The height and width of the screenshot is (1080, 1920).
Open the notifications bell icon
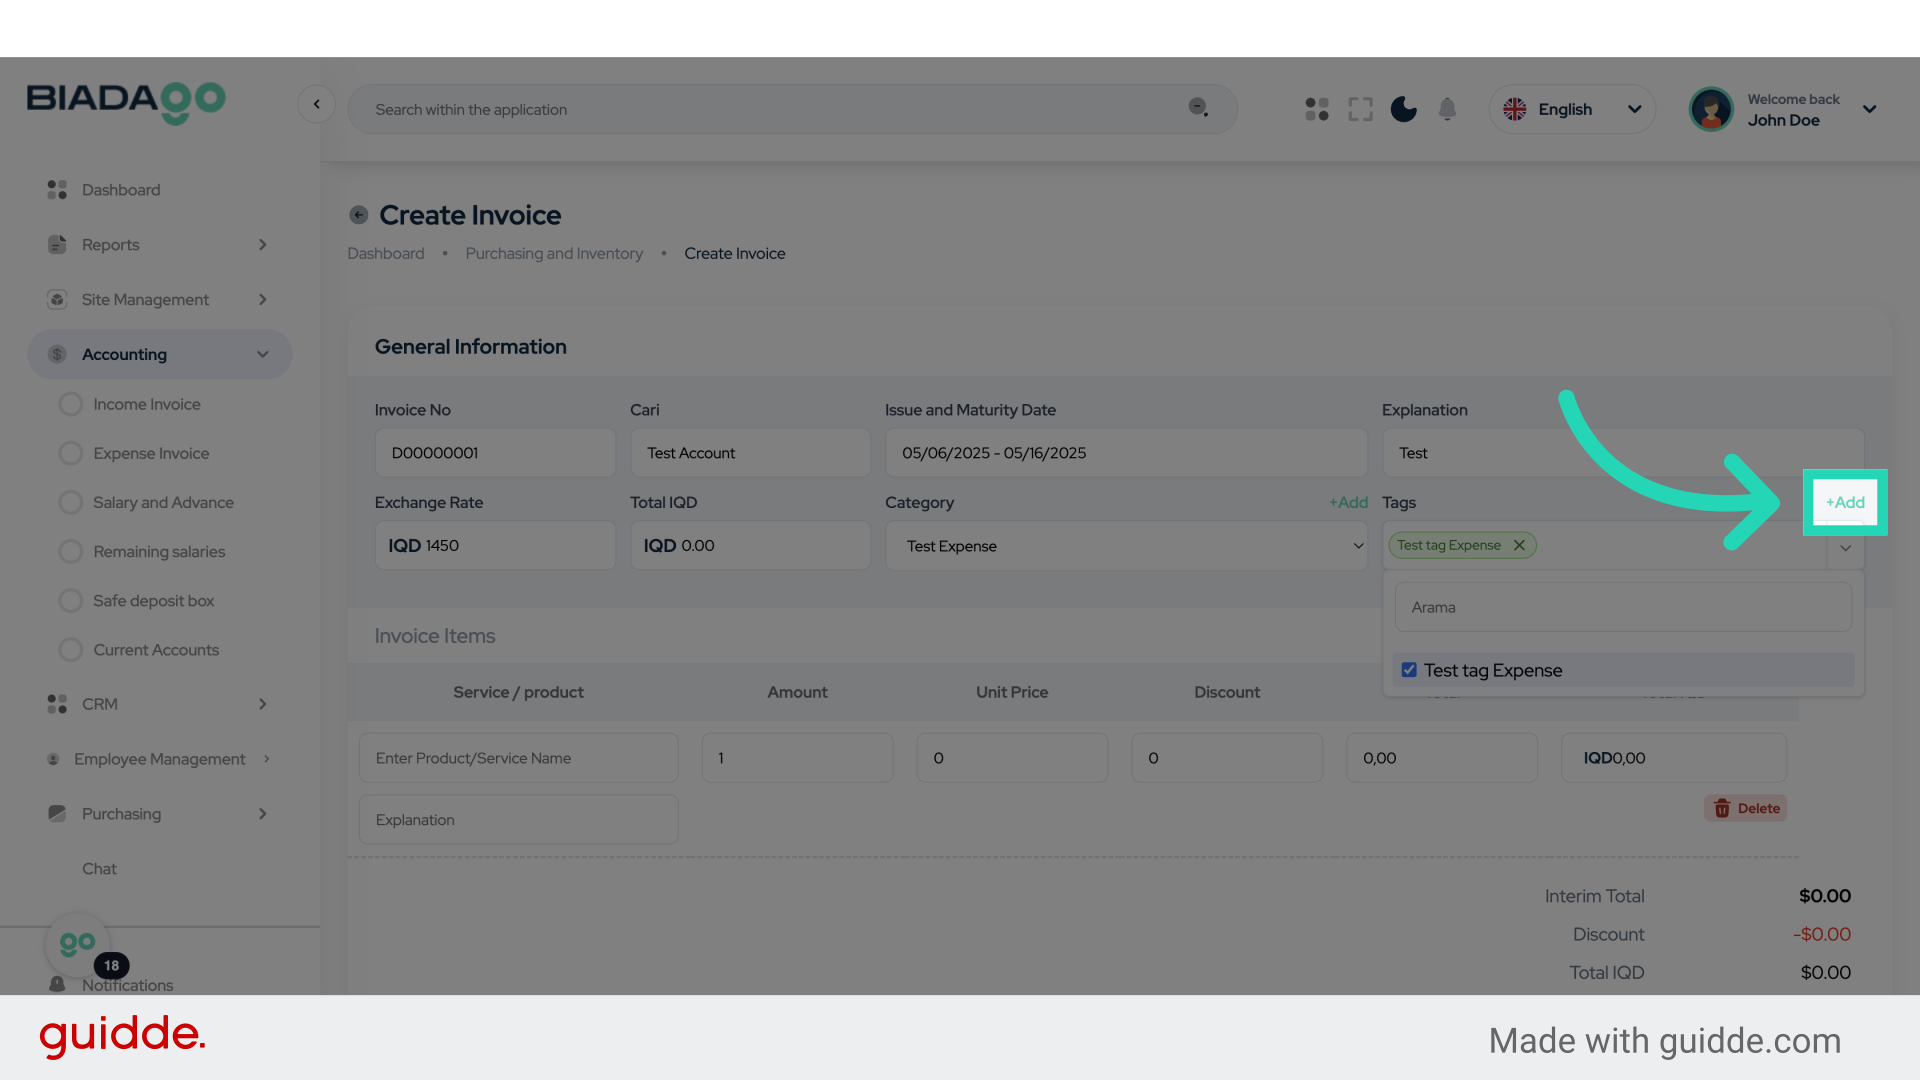[1447, 109]
